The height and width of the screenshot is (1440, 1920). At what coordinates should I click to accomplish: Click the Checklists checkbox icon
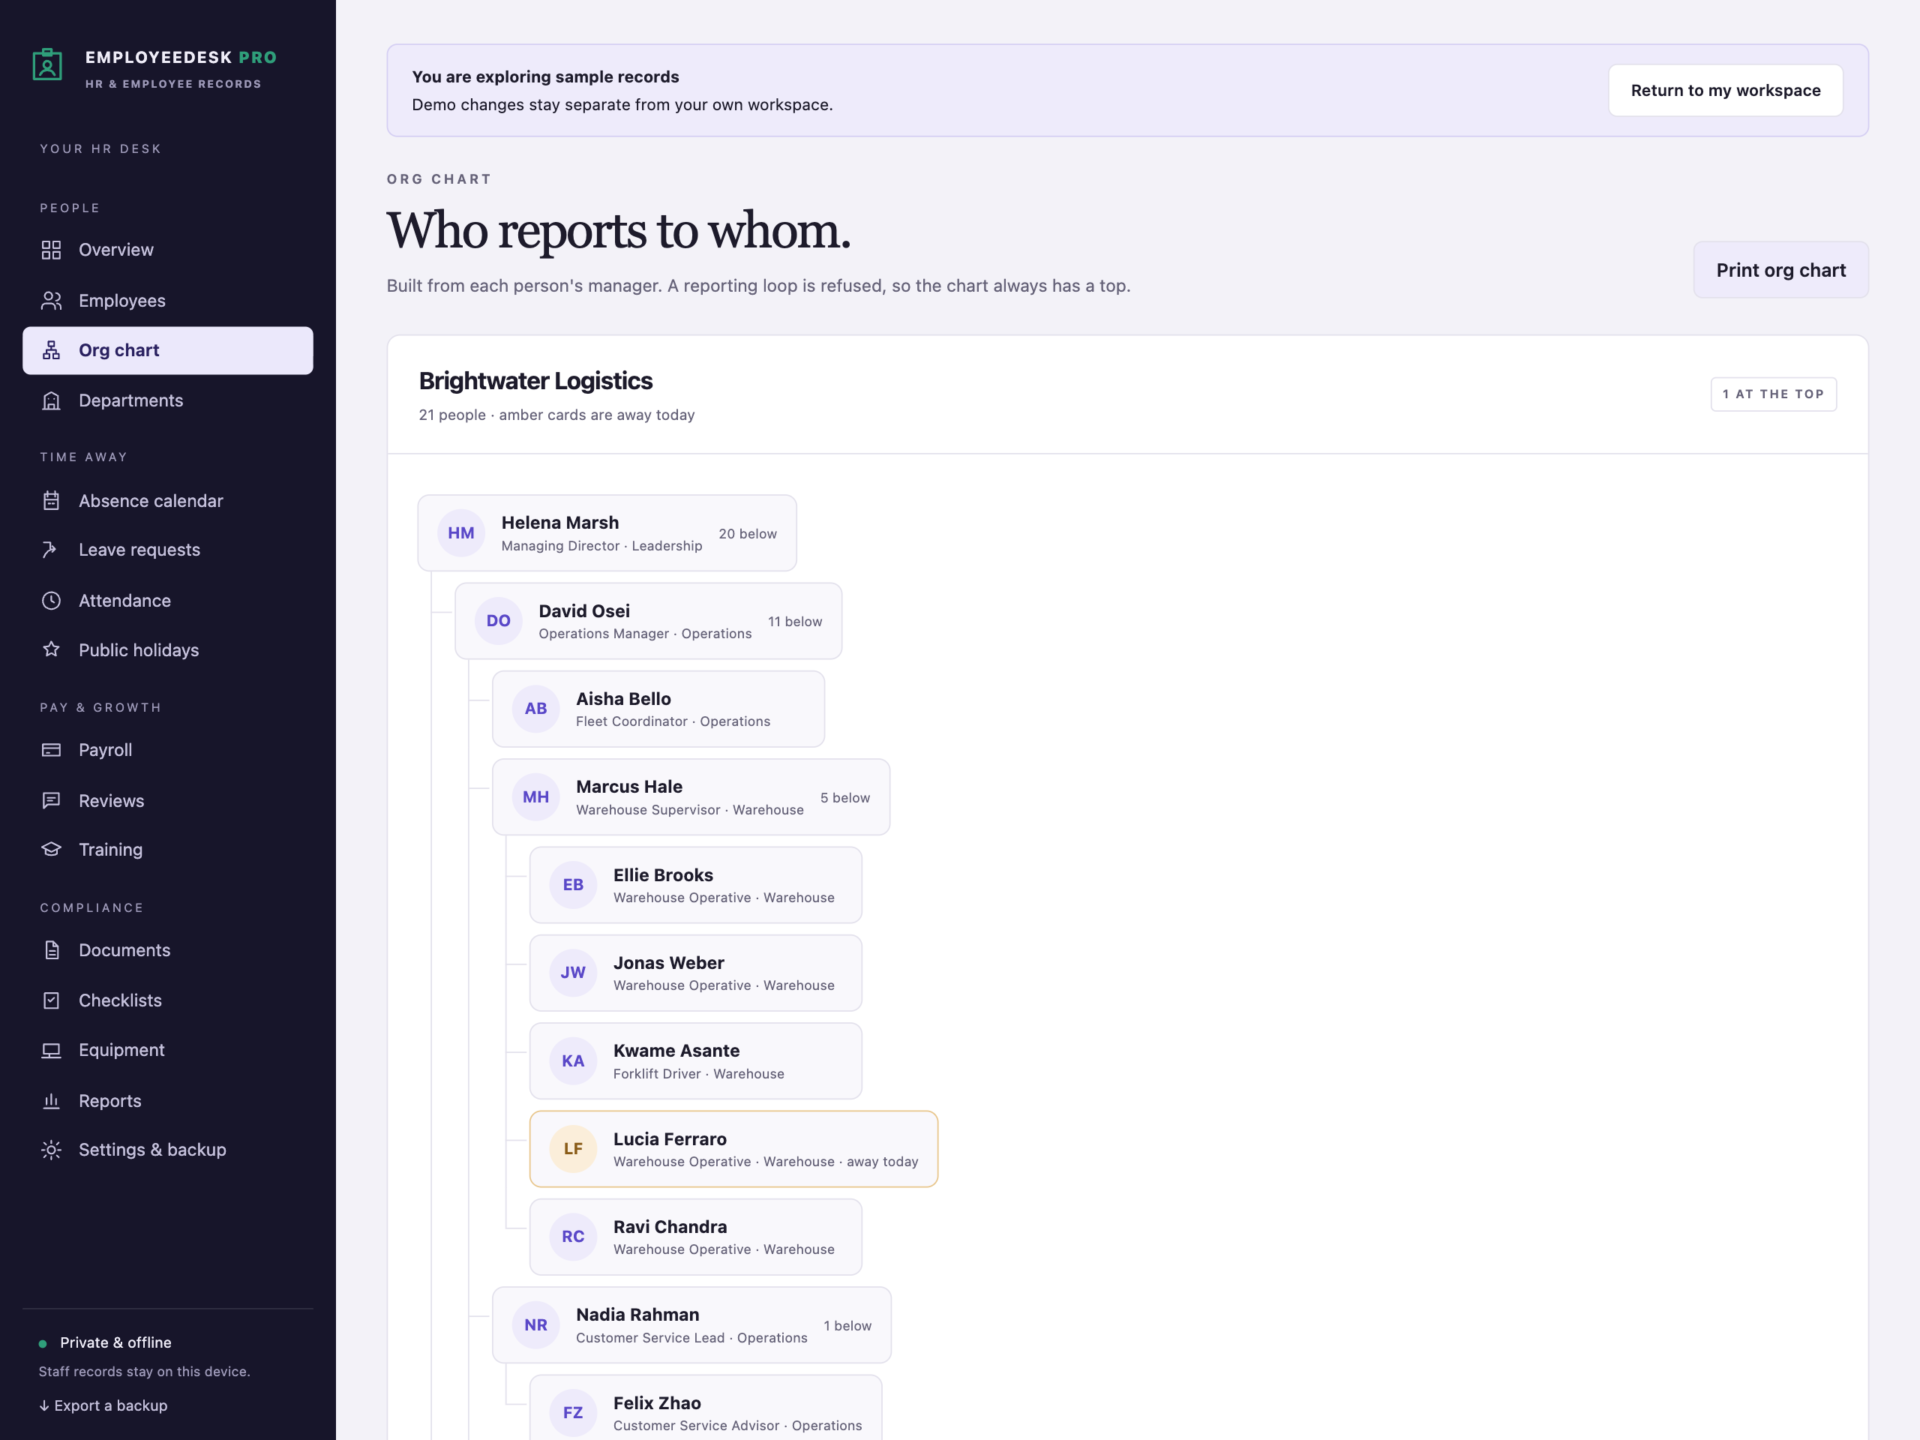[x=51, y=1000]
